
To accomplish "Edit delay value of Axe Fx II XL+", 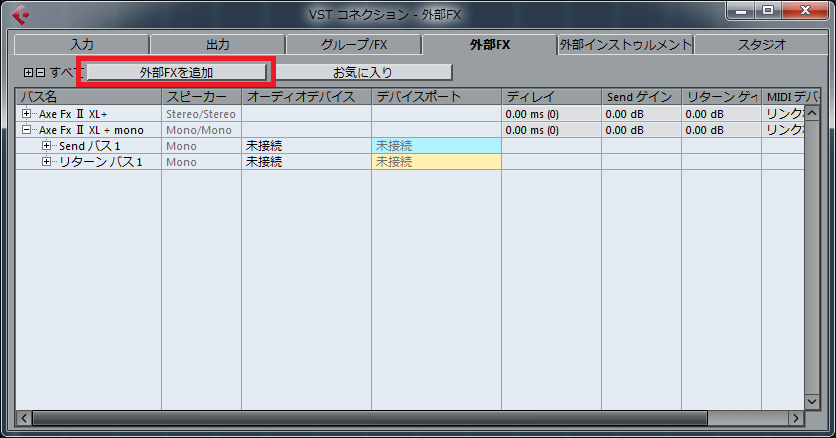I will (551, 113).
